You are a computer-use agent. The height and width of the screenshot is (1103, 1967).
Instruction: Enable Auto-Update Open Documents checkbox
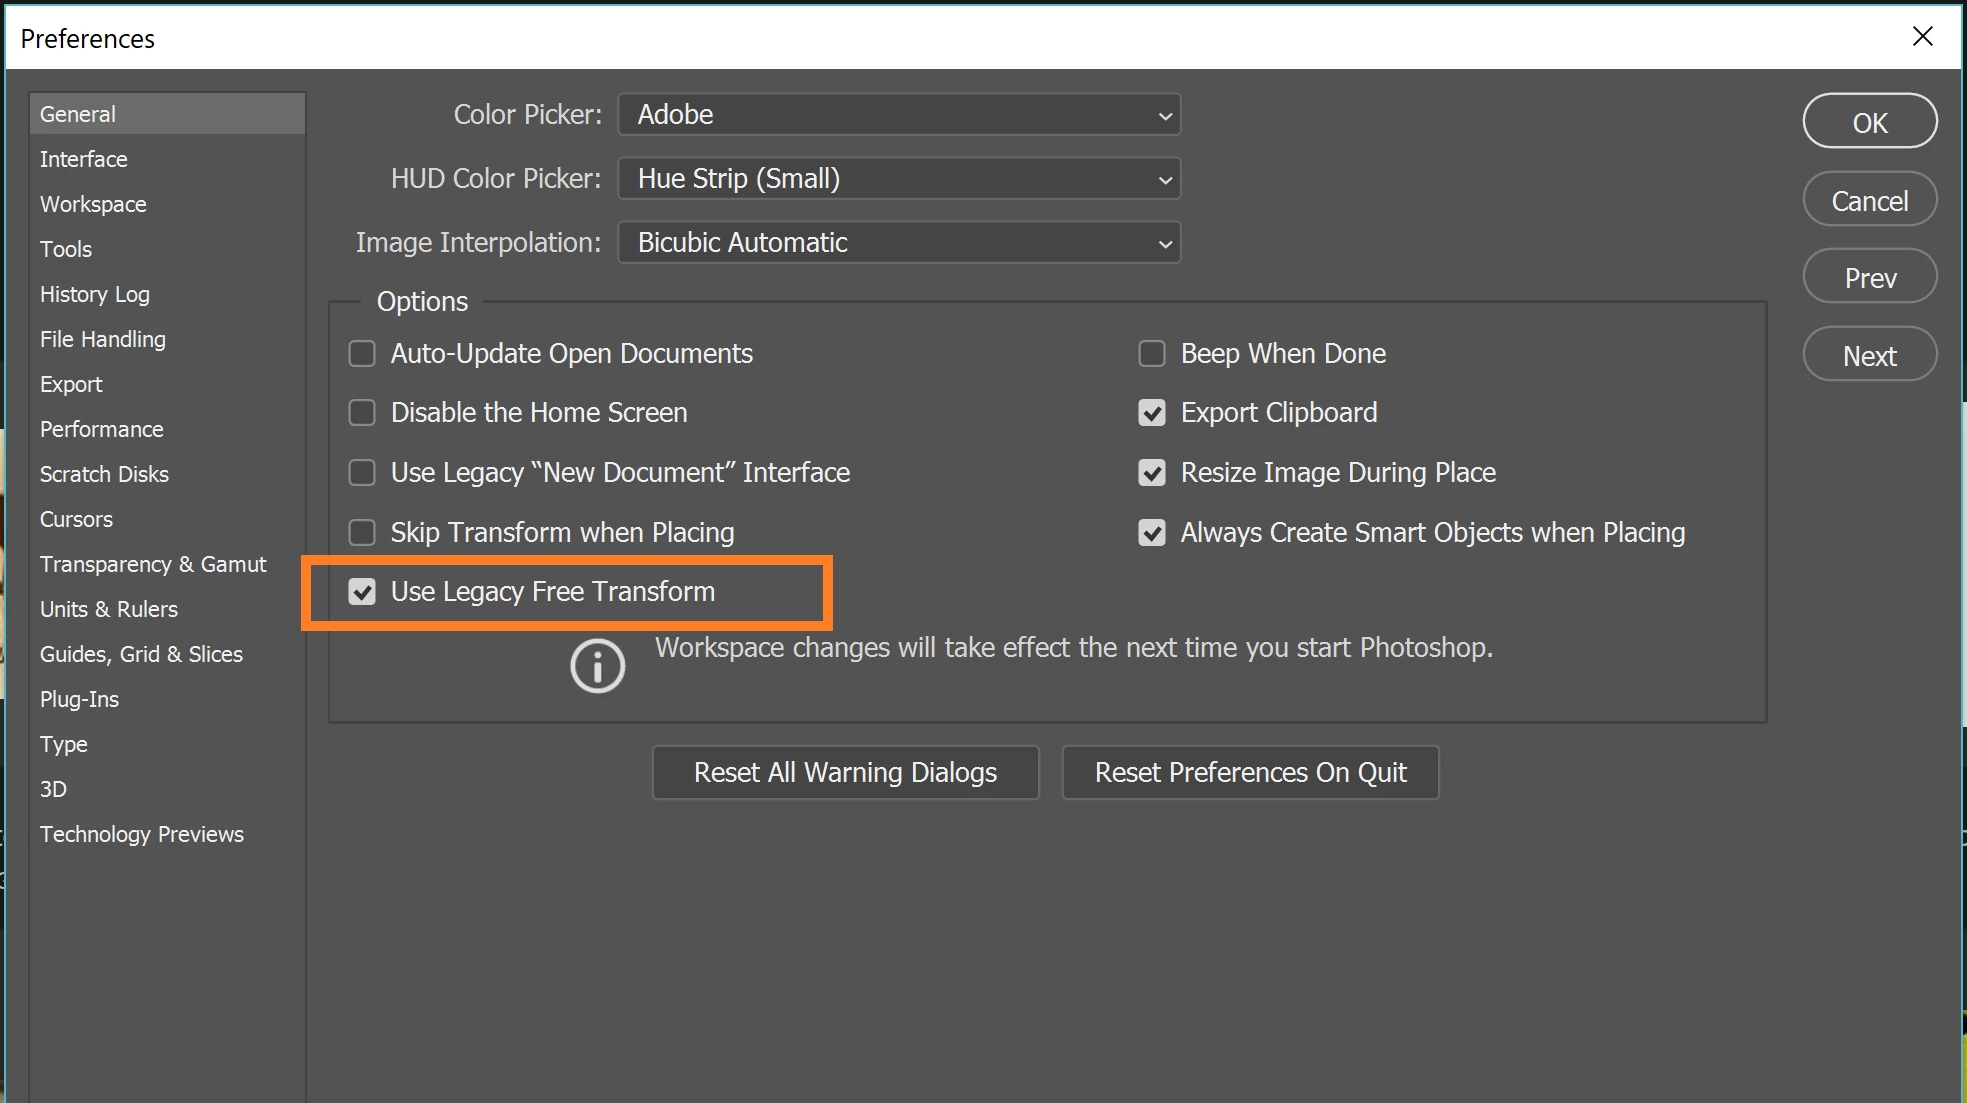(x=362, y=354)
